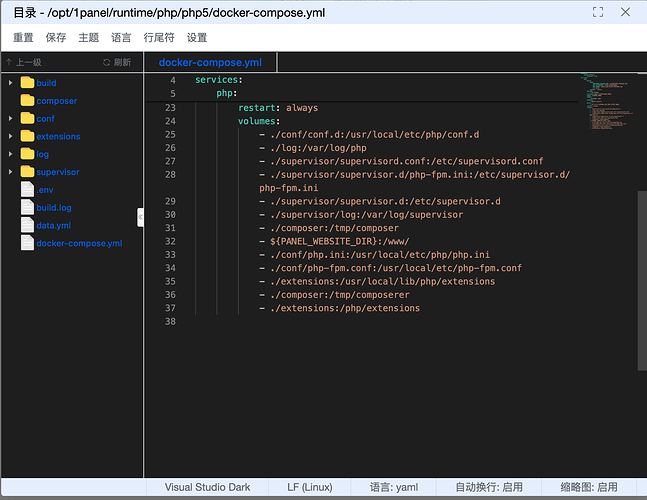Image resolution: width=647 pixels, height=500 pixels.
Task: Click ./supervisor/log volume on line 30
Action: tap(366, 215)
